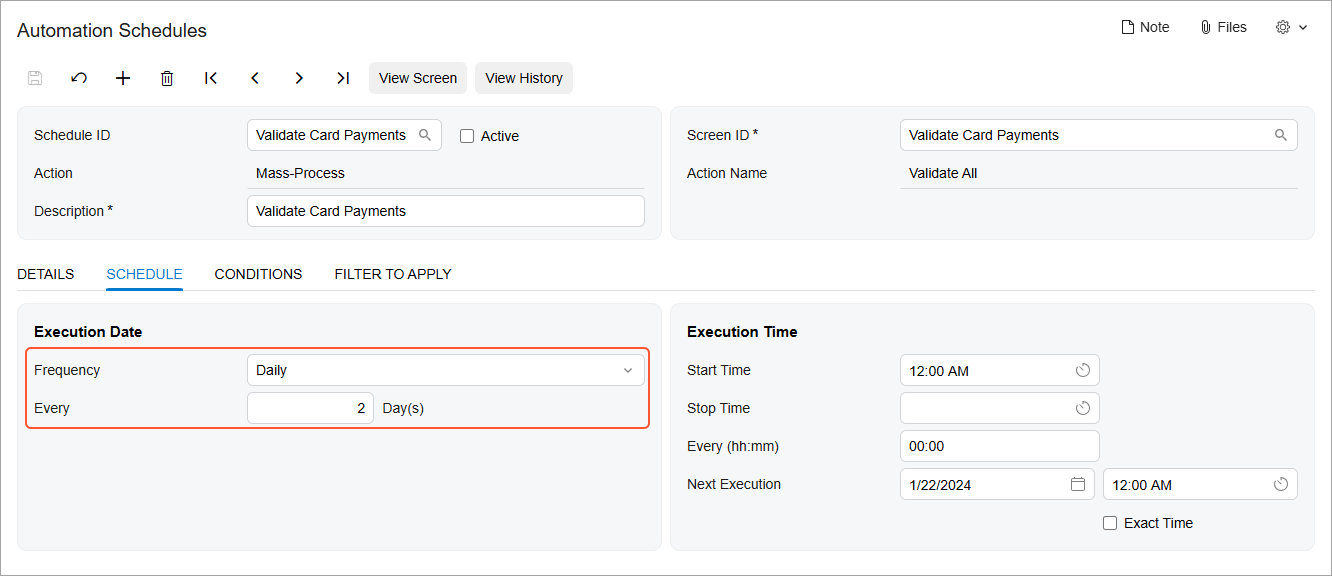1332x576 pixels.
Task: Save the automation schedule
Action: coord(35,78)
